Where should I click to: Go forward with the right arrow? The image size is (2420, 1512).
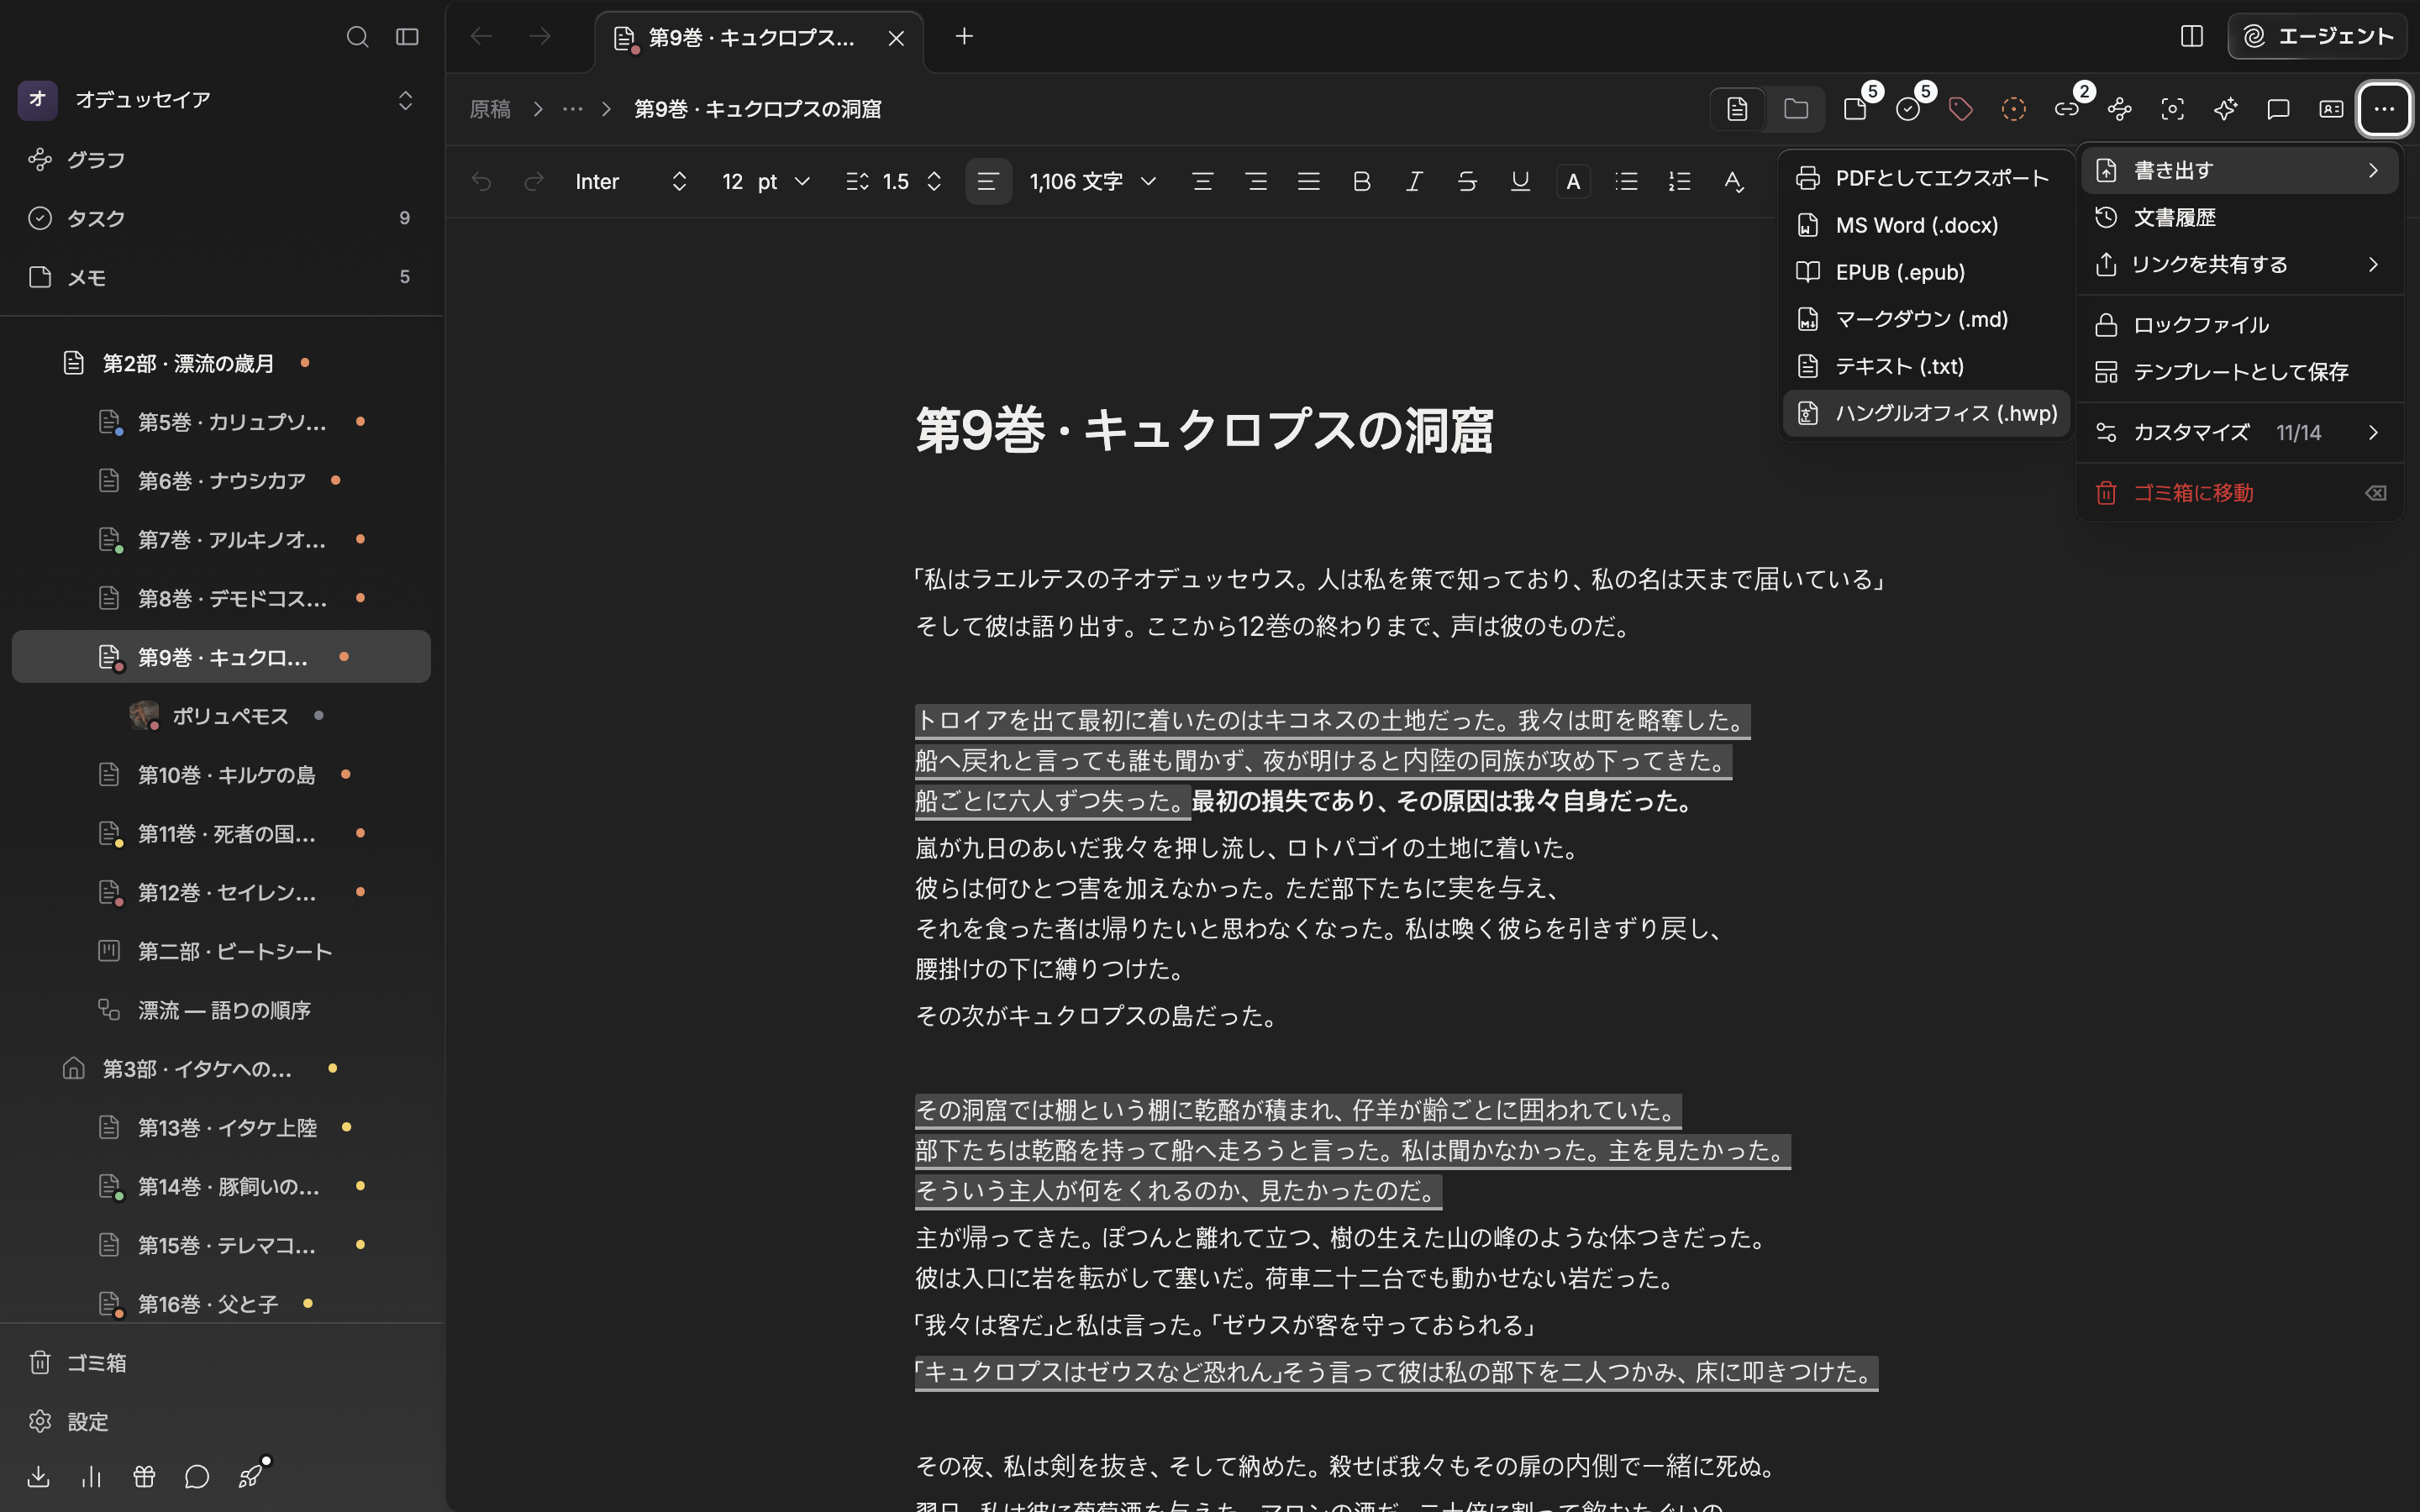(x=540, y=37)
